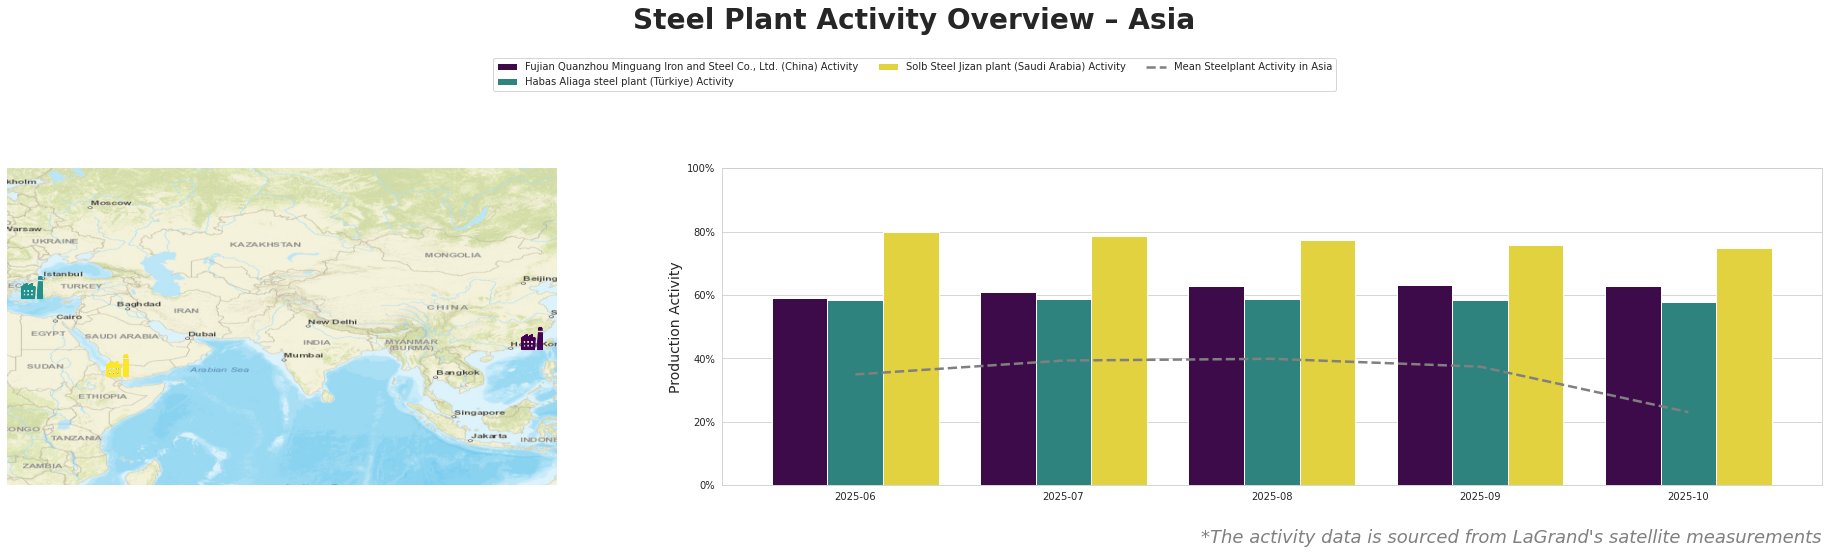Click the 2025-10 x-axis label
Screen dimensions: 1828x554
[1688, 496]
